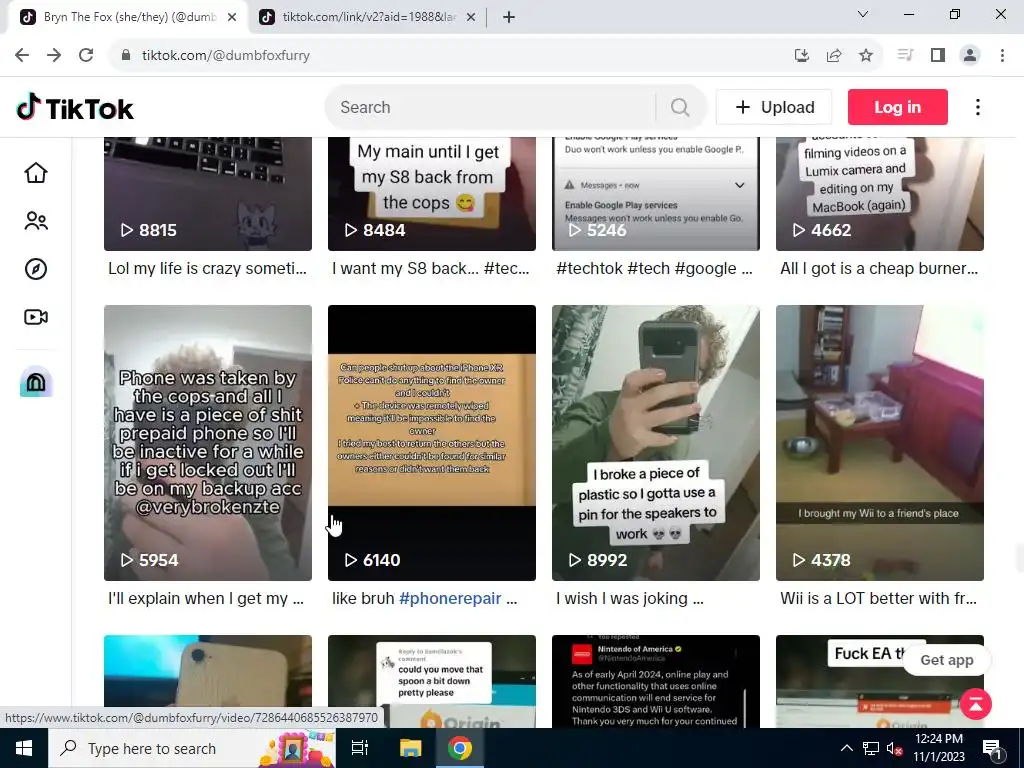
Task: Click the Get app button
Action: pyautogui.click(x=946, y=660)
